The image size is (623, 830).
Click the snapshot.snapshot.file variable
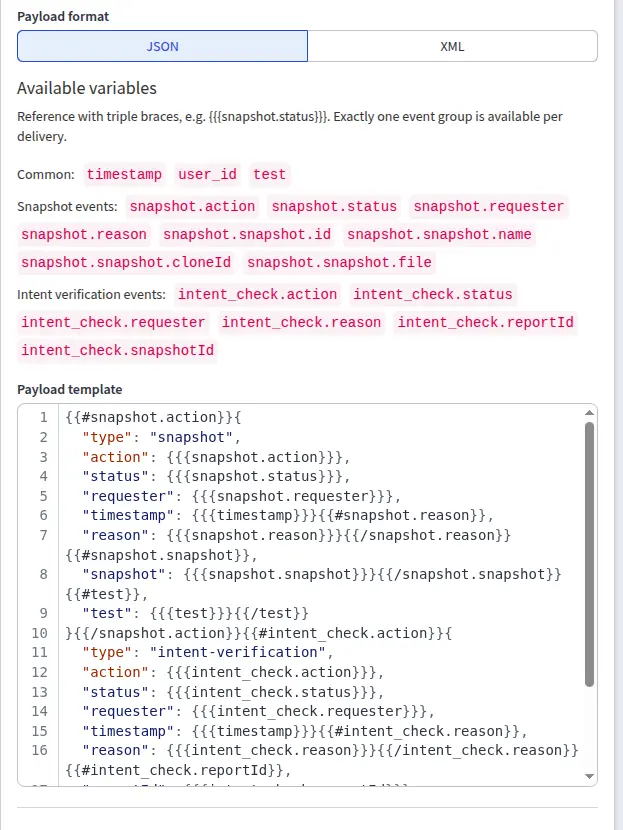click(339, 262)
